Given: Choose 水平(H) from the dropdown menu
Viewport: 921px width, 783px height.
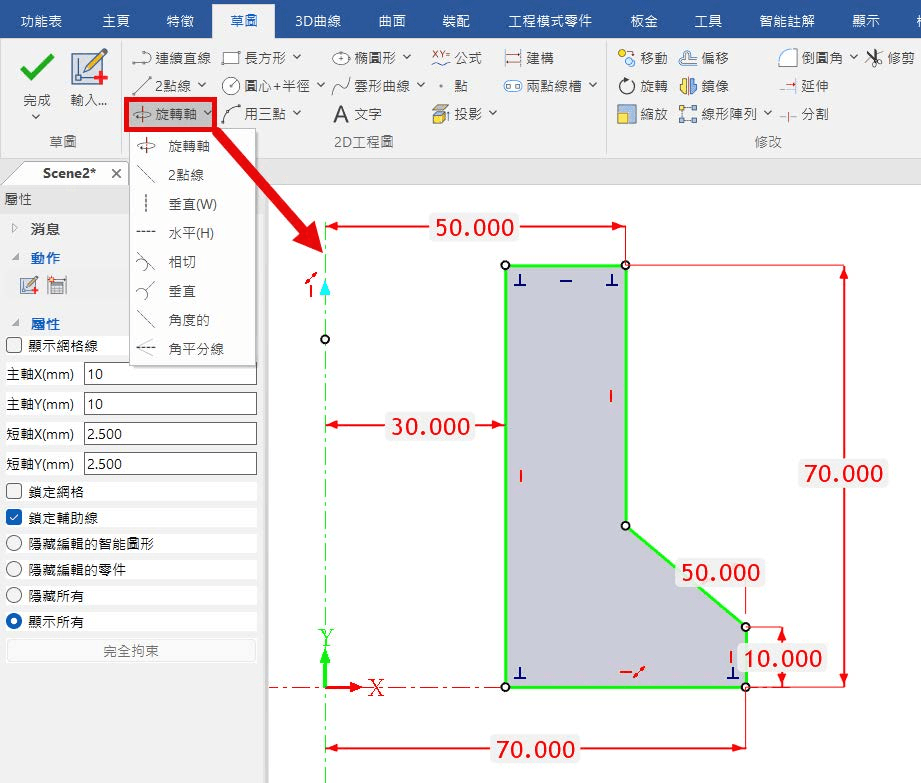Looking at the screenshot, I should [193, 233].
